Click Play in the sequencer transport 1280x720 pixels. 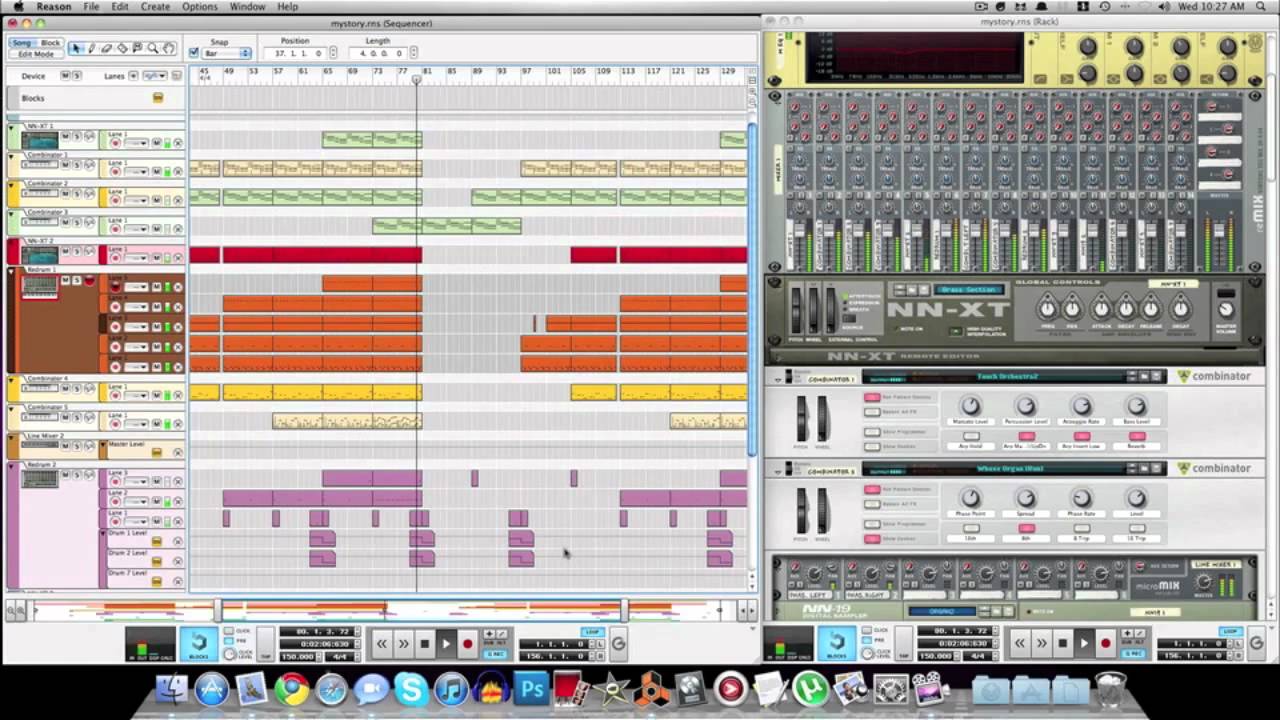click(446, 644)
